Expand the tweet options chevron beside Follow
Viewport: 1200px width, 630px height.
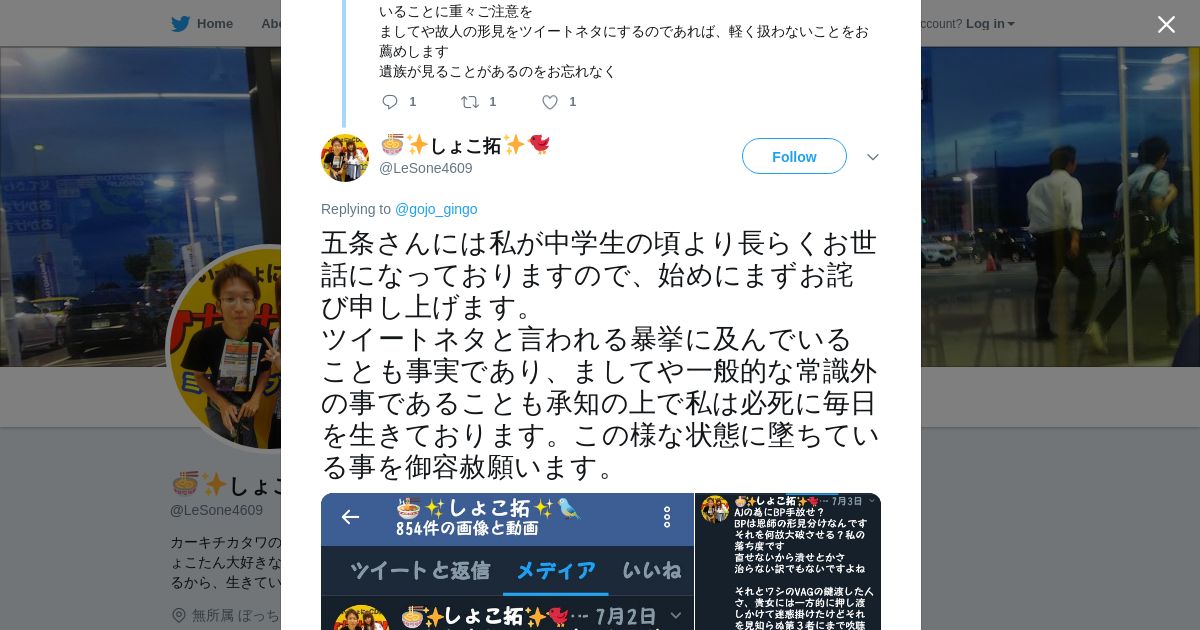coord(873,157)
